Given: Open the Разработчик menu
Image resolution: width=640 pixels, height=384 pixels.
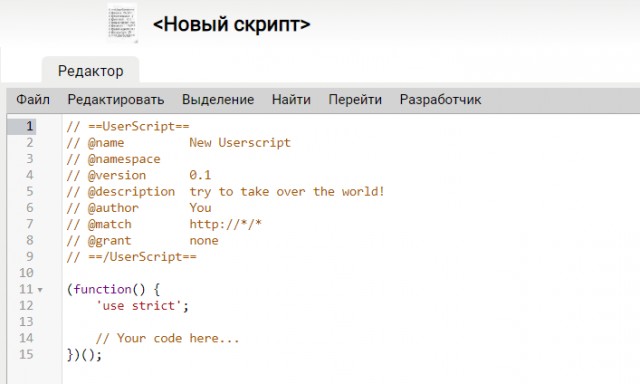Looking at the screenshot, I should click(440, 100).
